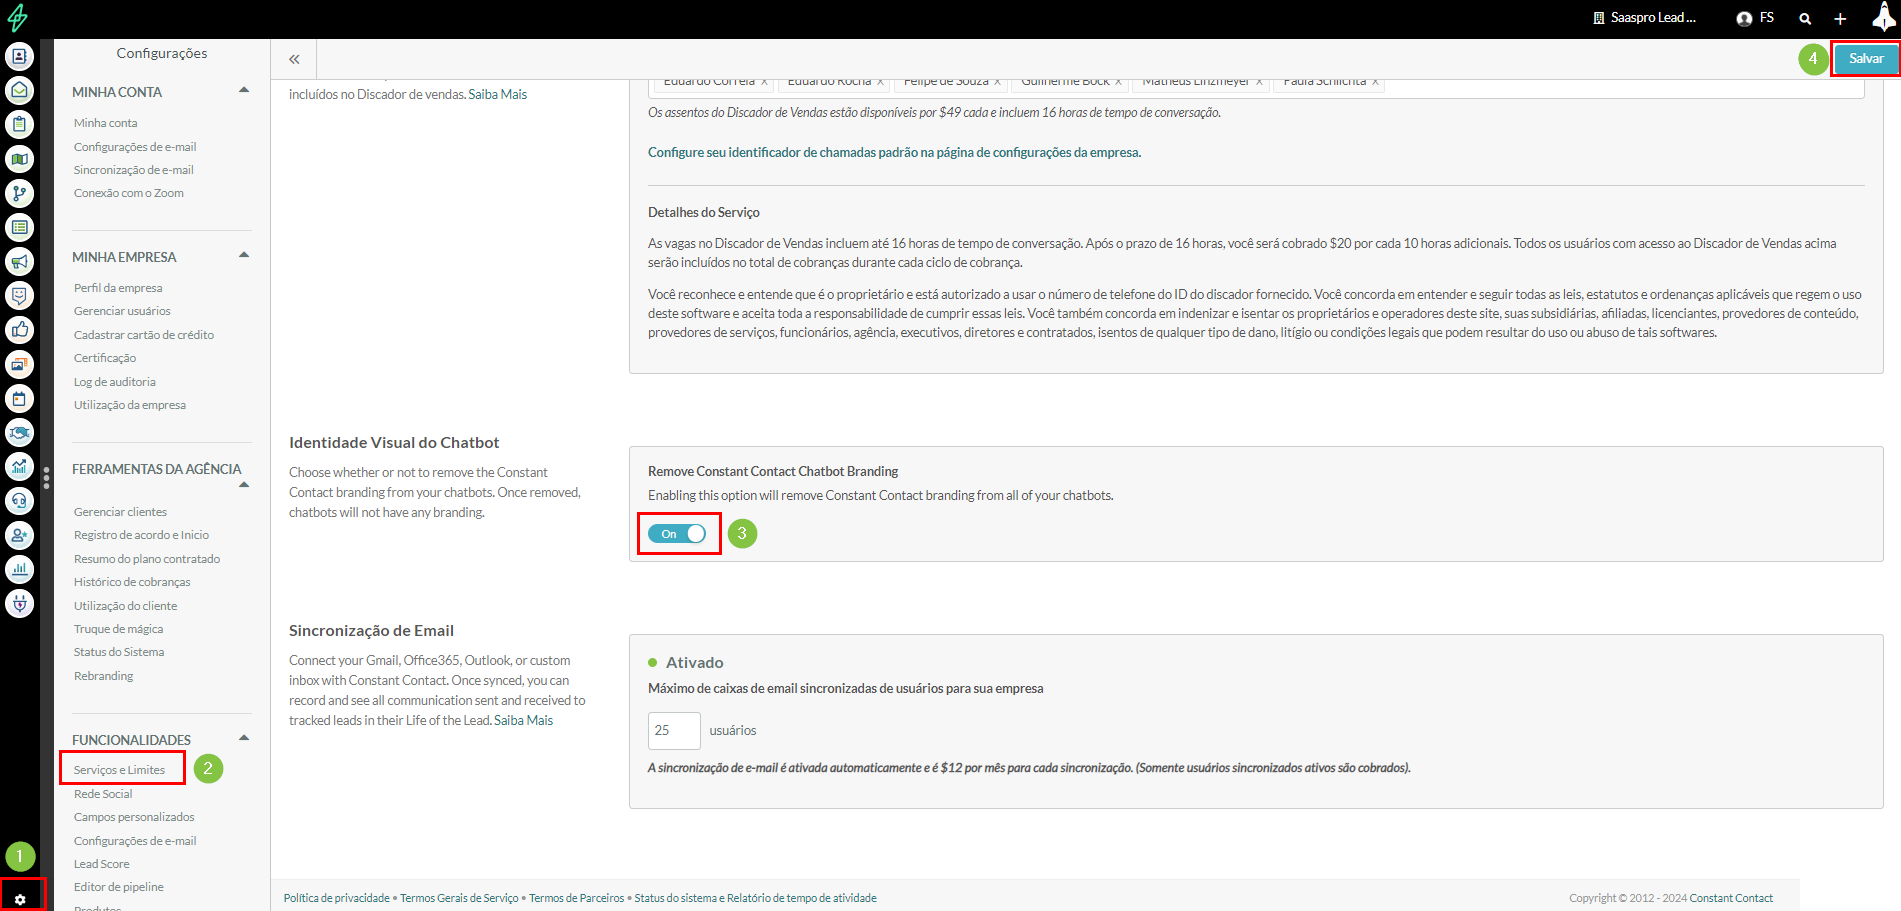Open the Saaspro Lead company selector
The width and height of the screenshot is (1901, 911).
(1645, 18)
